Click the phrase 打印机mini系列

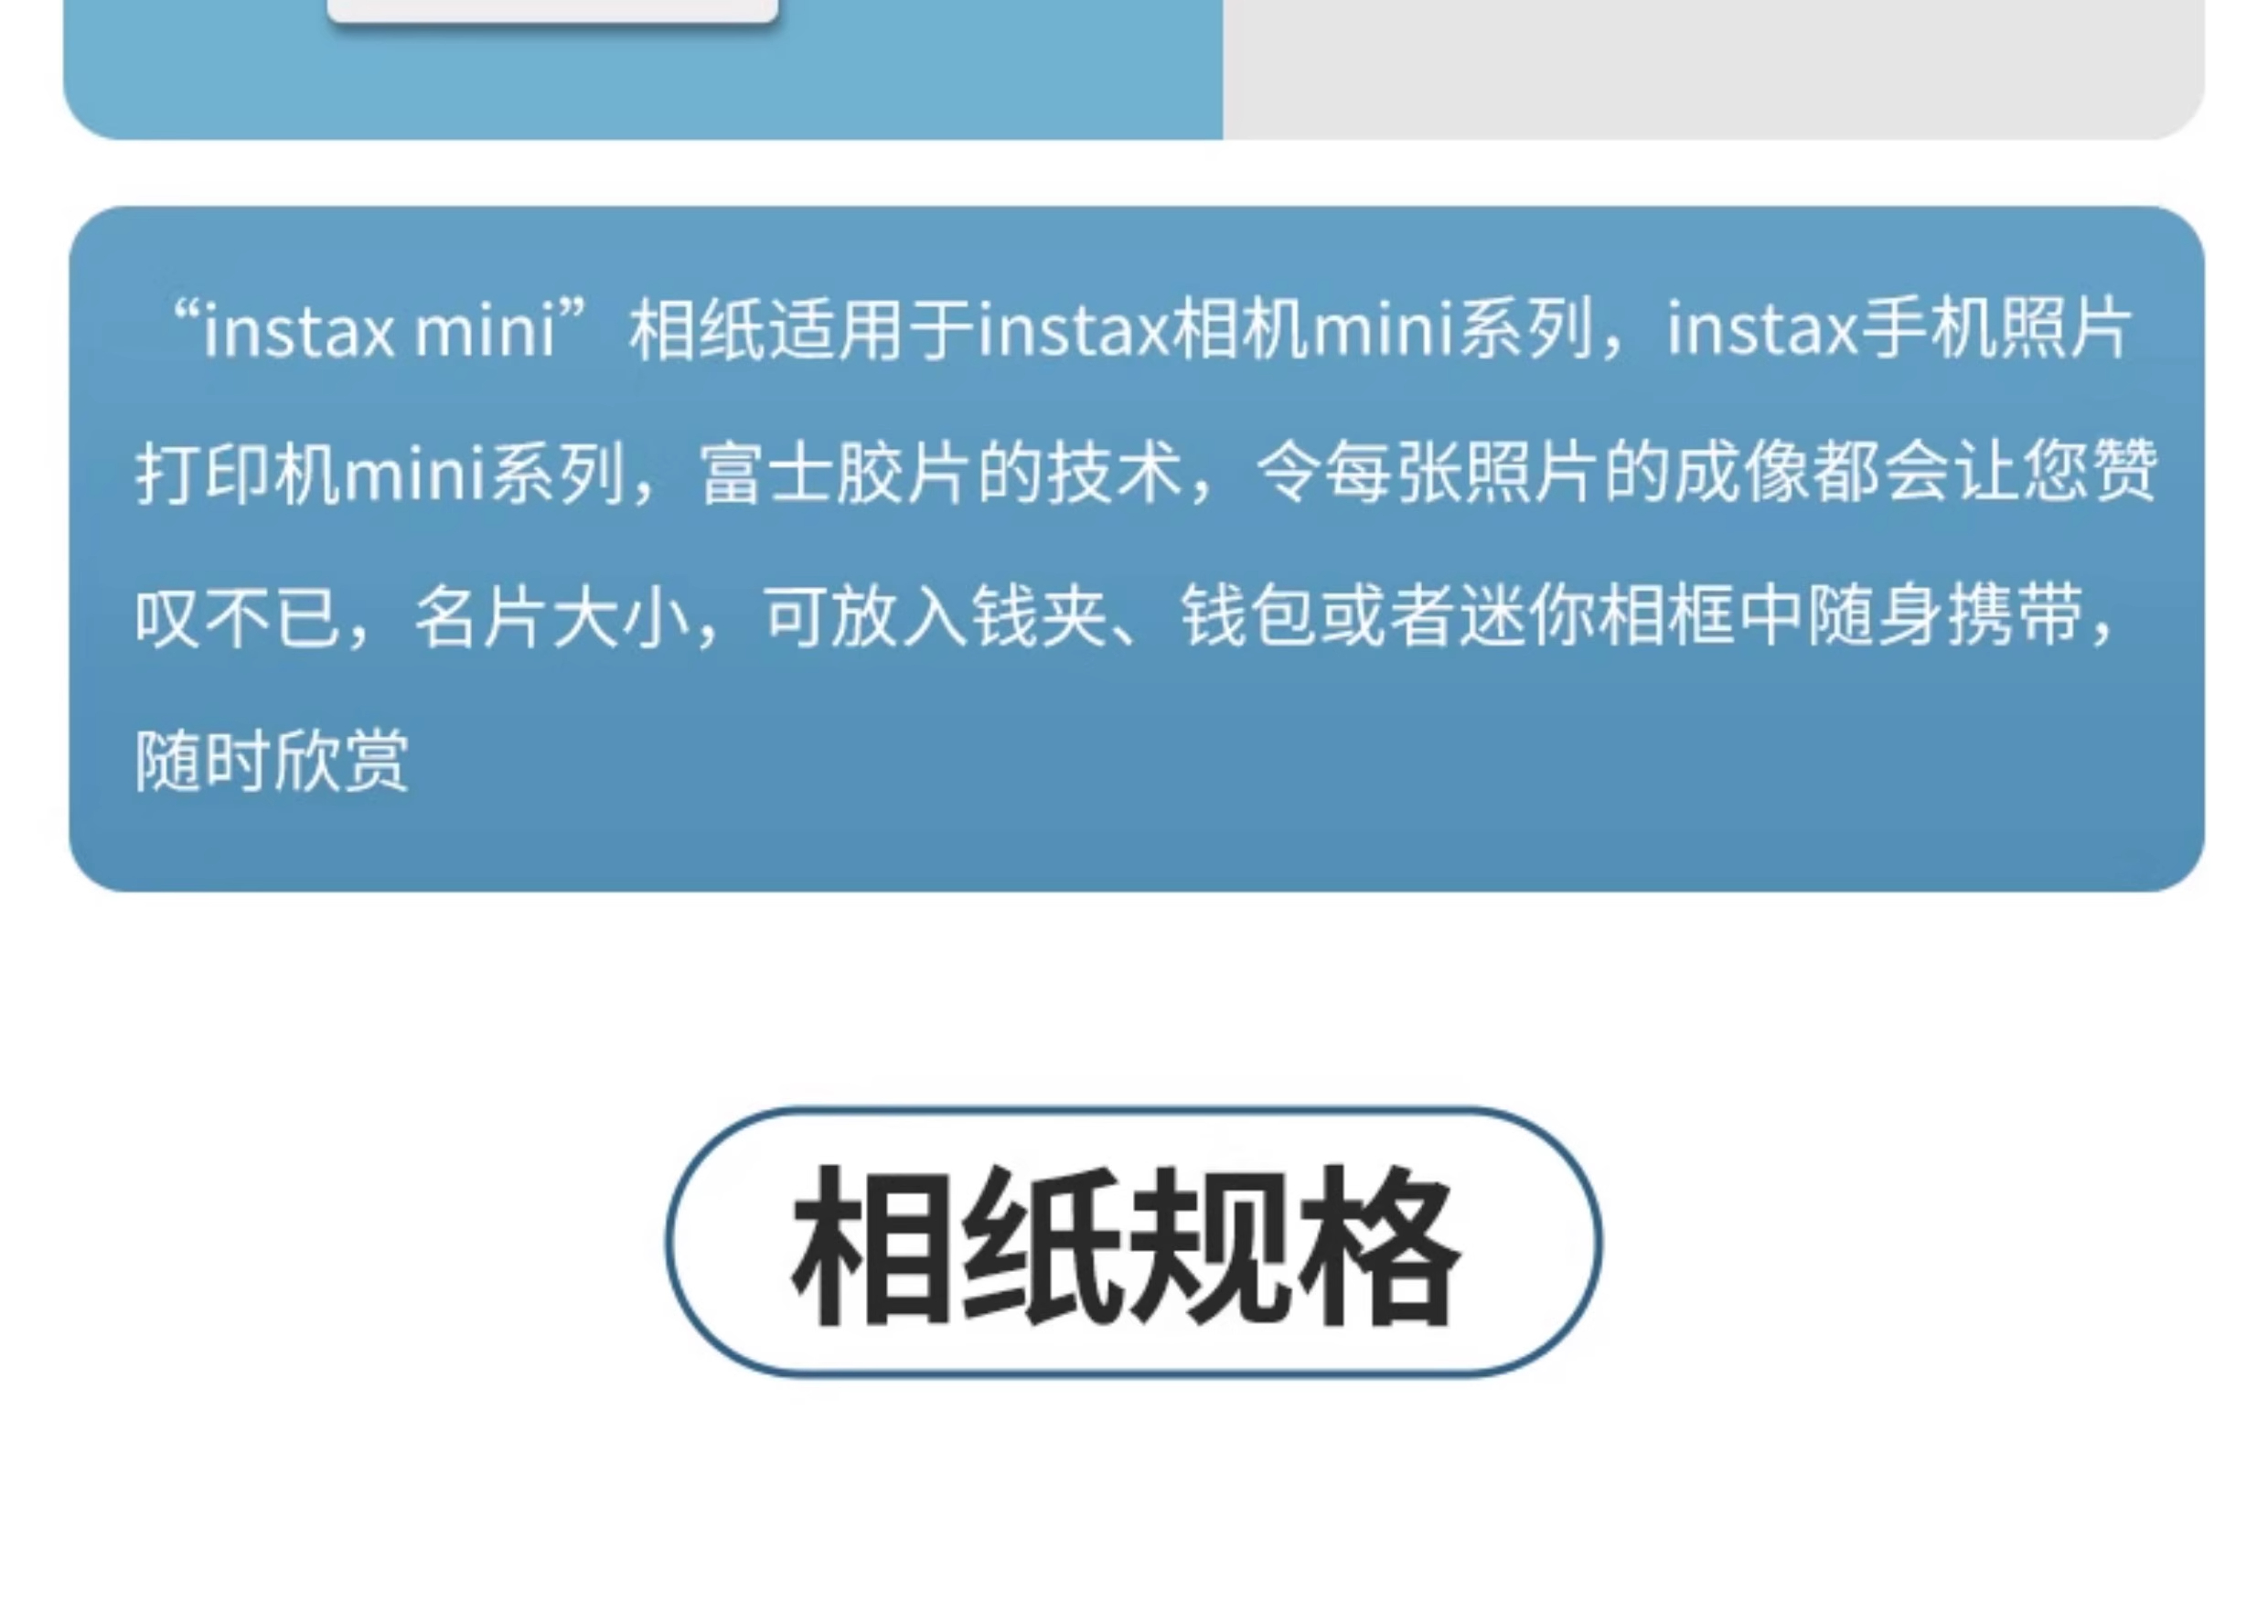click(x=379, y=473)
